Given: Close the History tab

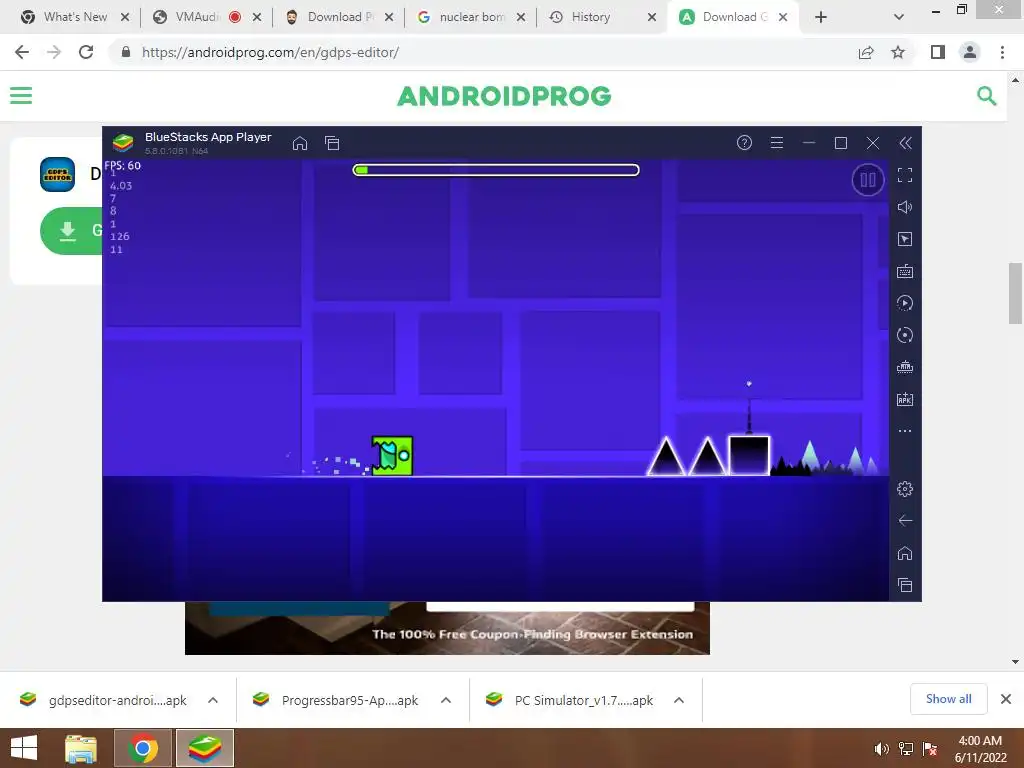Looking at the screenshot, I should coord(652,17).
